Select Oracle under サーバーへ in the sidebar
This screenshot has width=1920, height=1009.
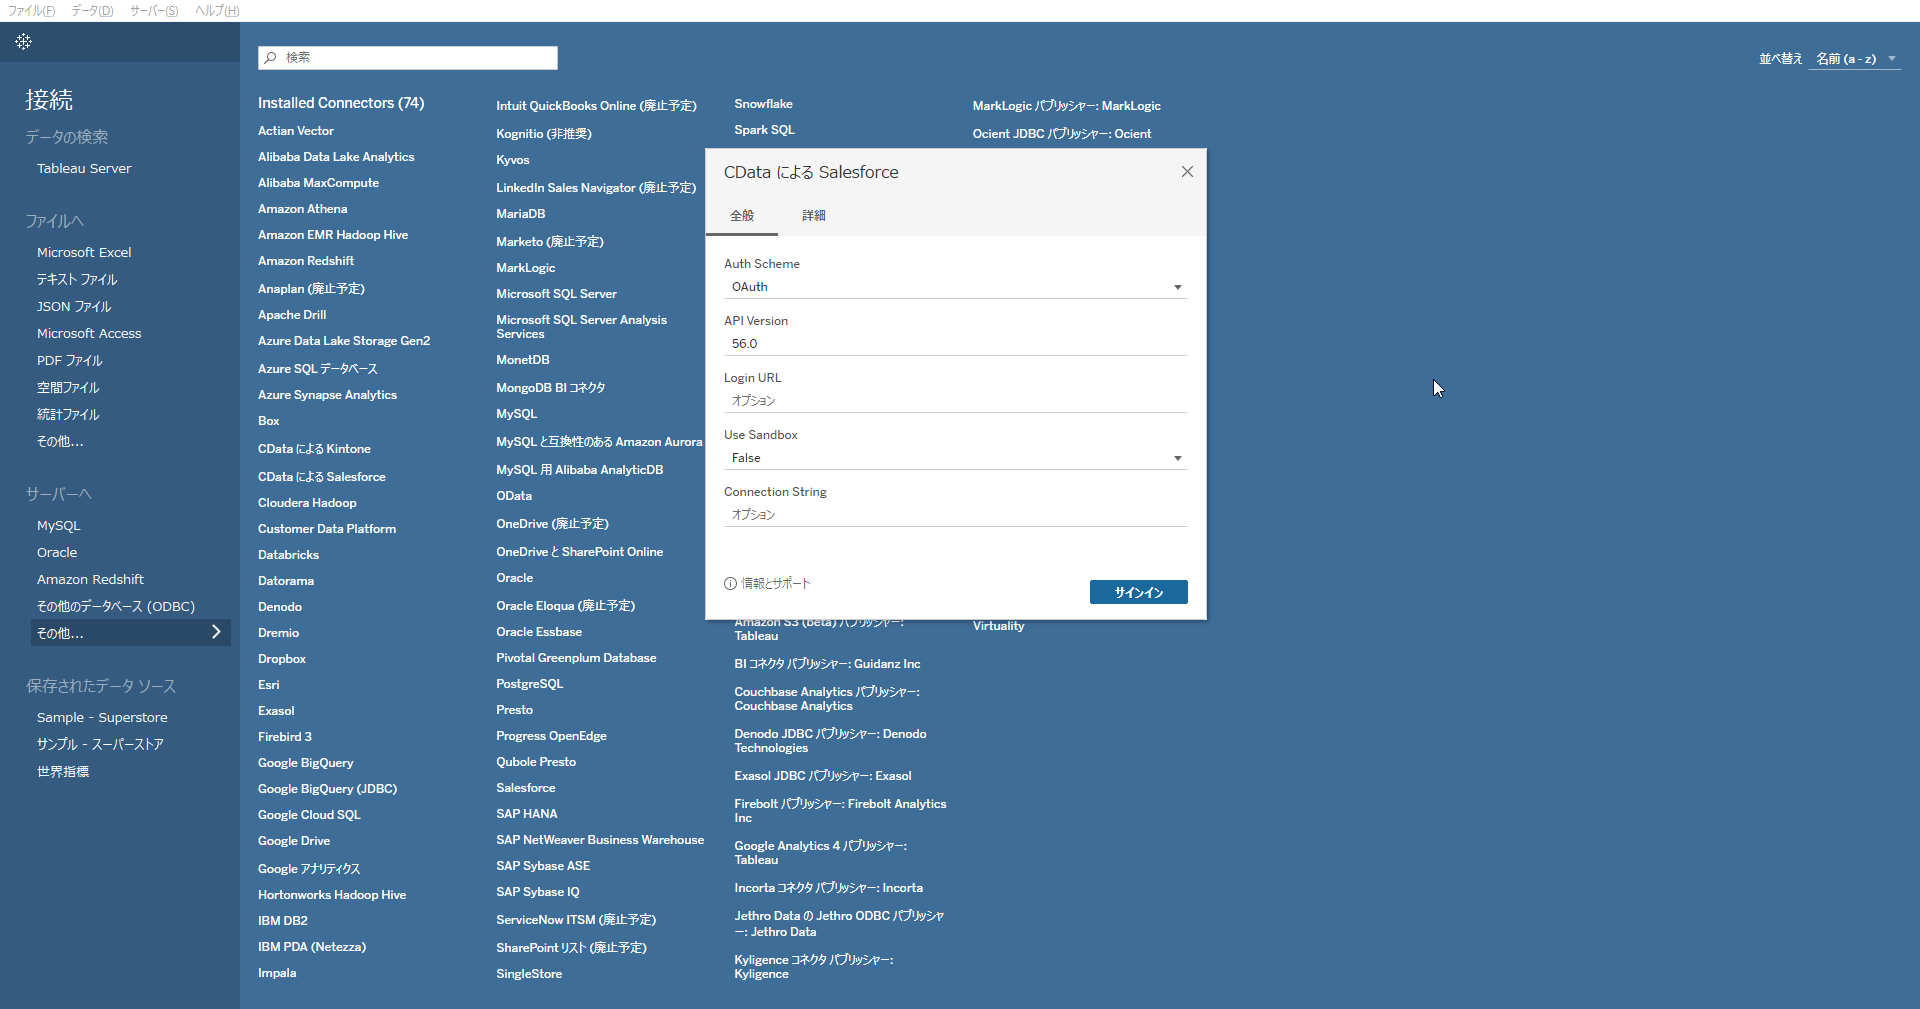click(57, 553)
